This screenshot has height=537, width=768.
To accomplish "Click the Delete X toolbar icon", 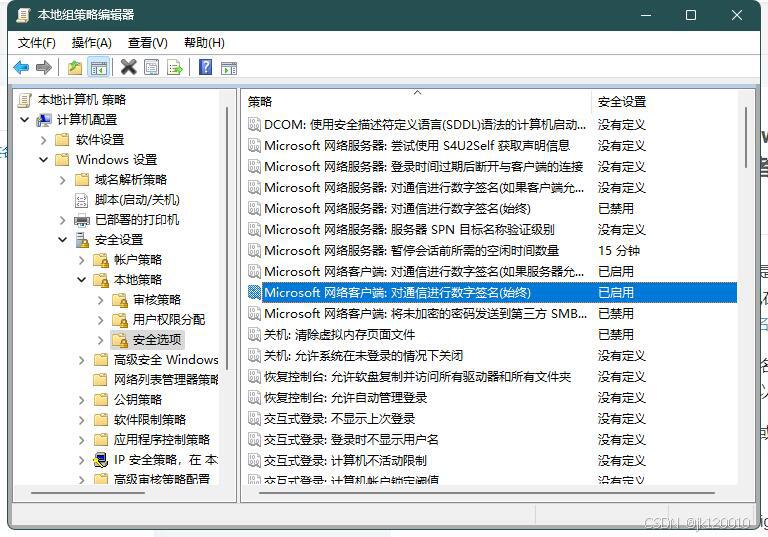I will tap(128, 67).
